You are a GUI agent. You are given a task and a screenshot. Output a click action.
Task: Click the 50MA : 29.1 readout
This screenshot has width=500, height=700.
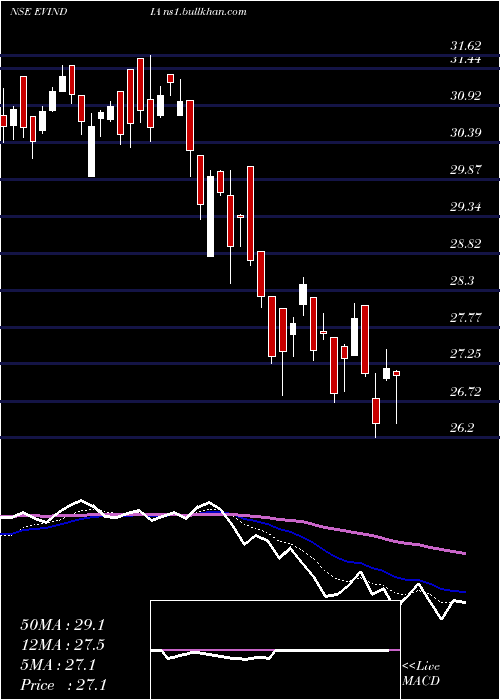pos(62,625)
